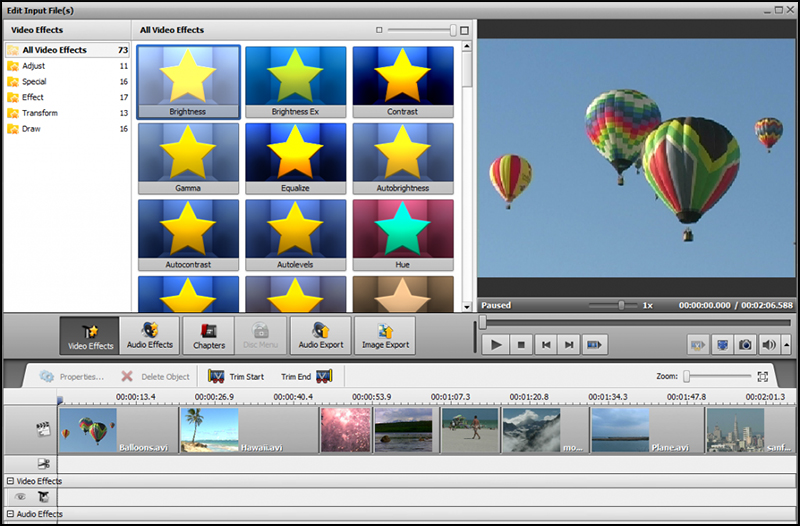Select the Balloons.avi clip
The height and width of the screenshot is (526, 800).
(x=118, y=430)
